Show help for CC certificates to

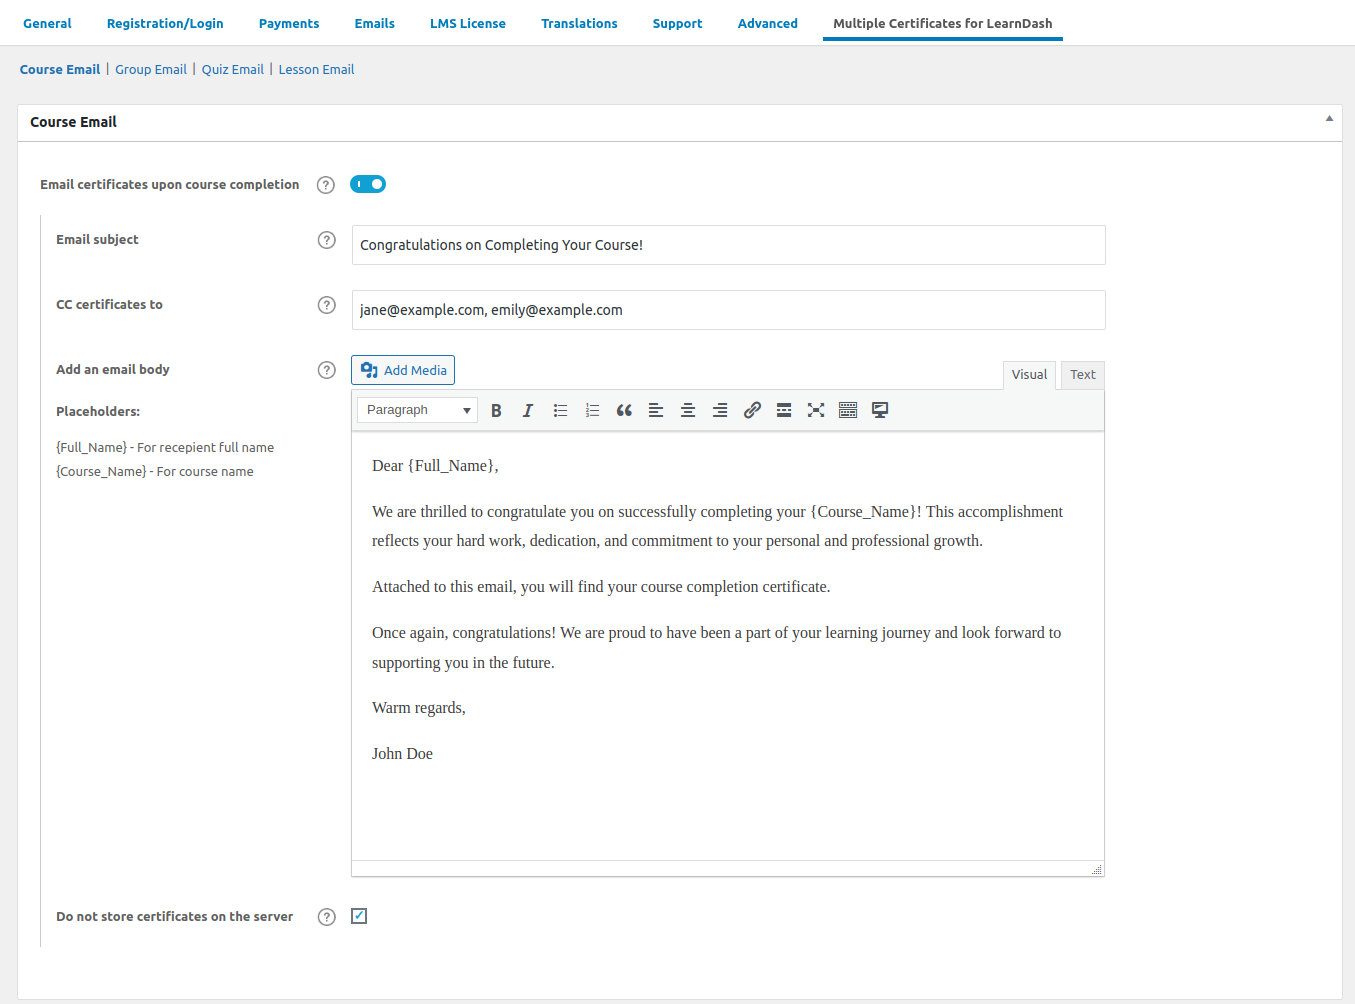click(326, 305)
